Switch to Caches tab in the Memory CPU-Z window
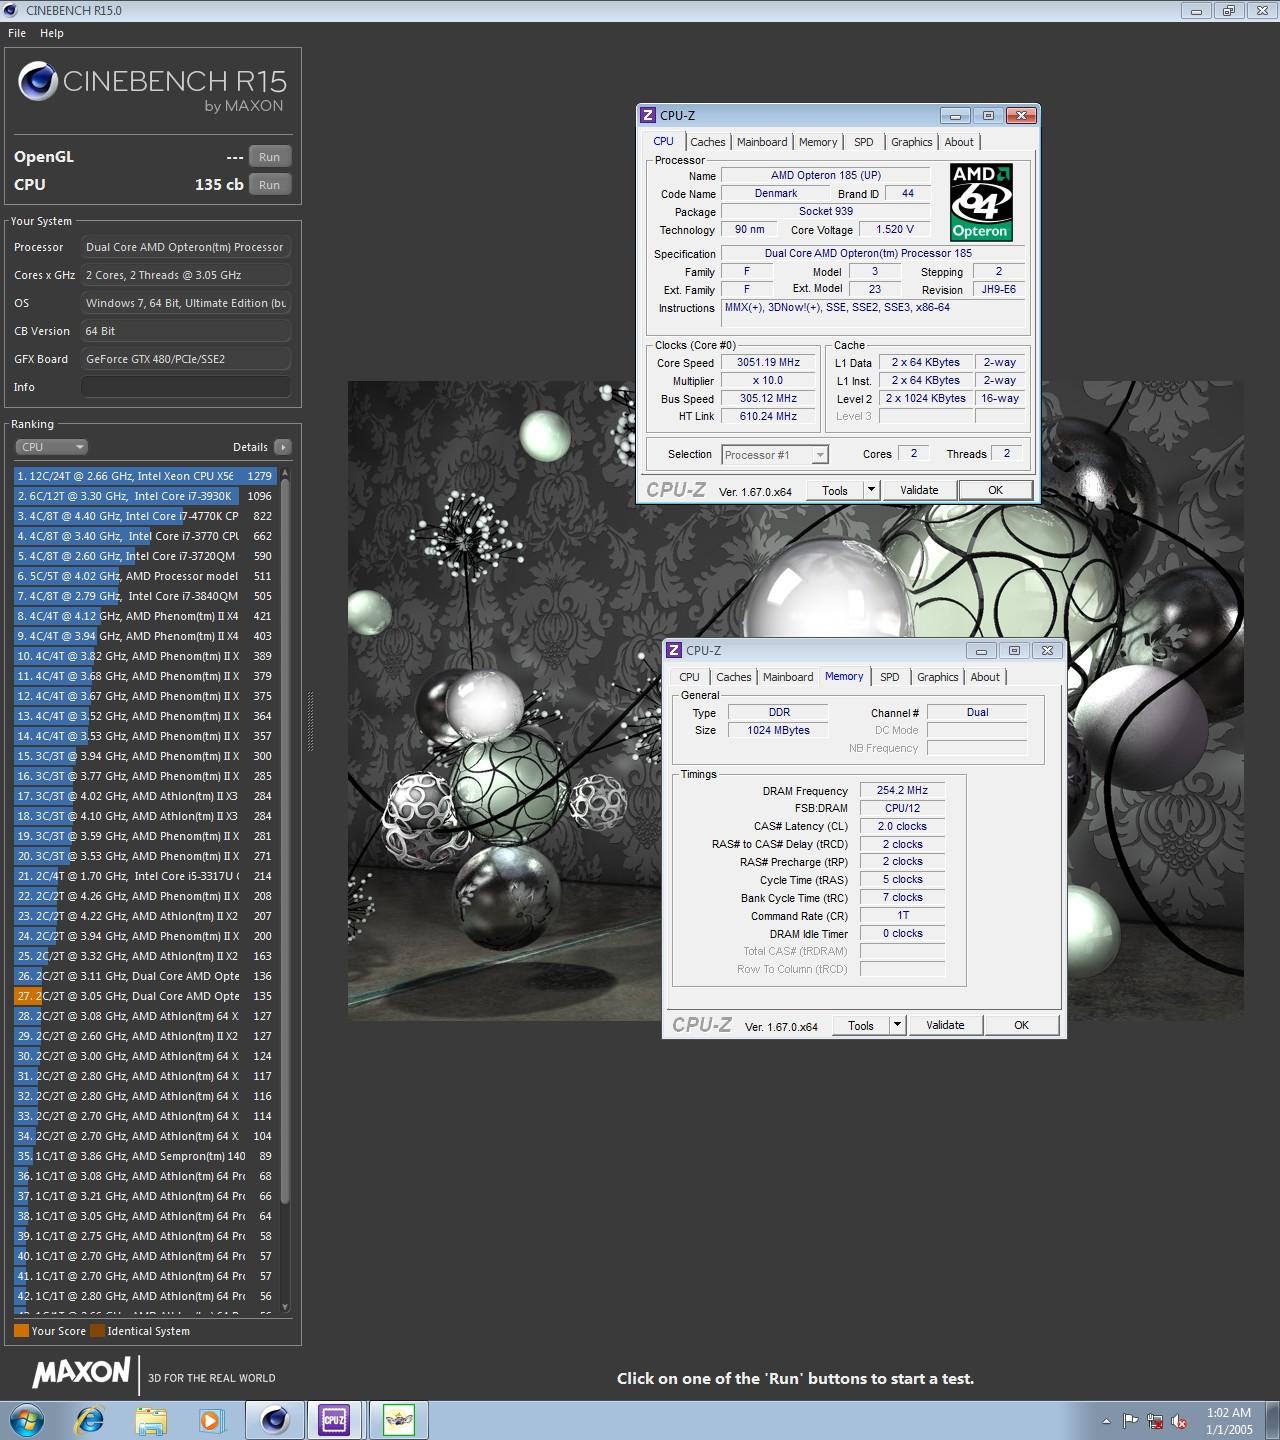The height and width of the screenshot is (1440, 1280). pyautogui.click(x=734, y=677)
